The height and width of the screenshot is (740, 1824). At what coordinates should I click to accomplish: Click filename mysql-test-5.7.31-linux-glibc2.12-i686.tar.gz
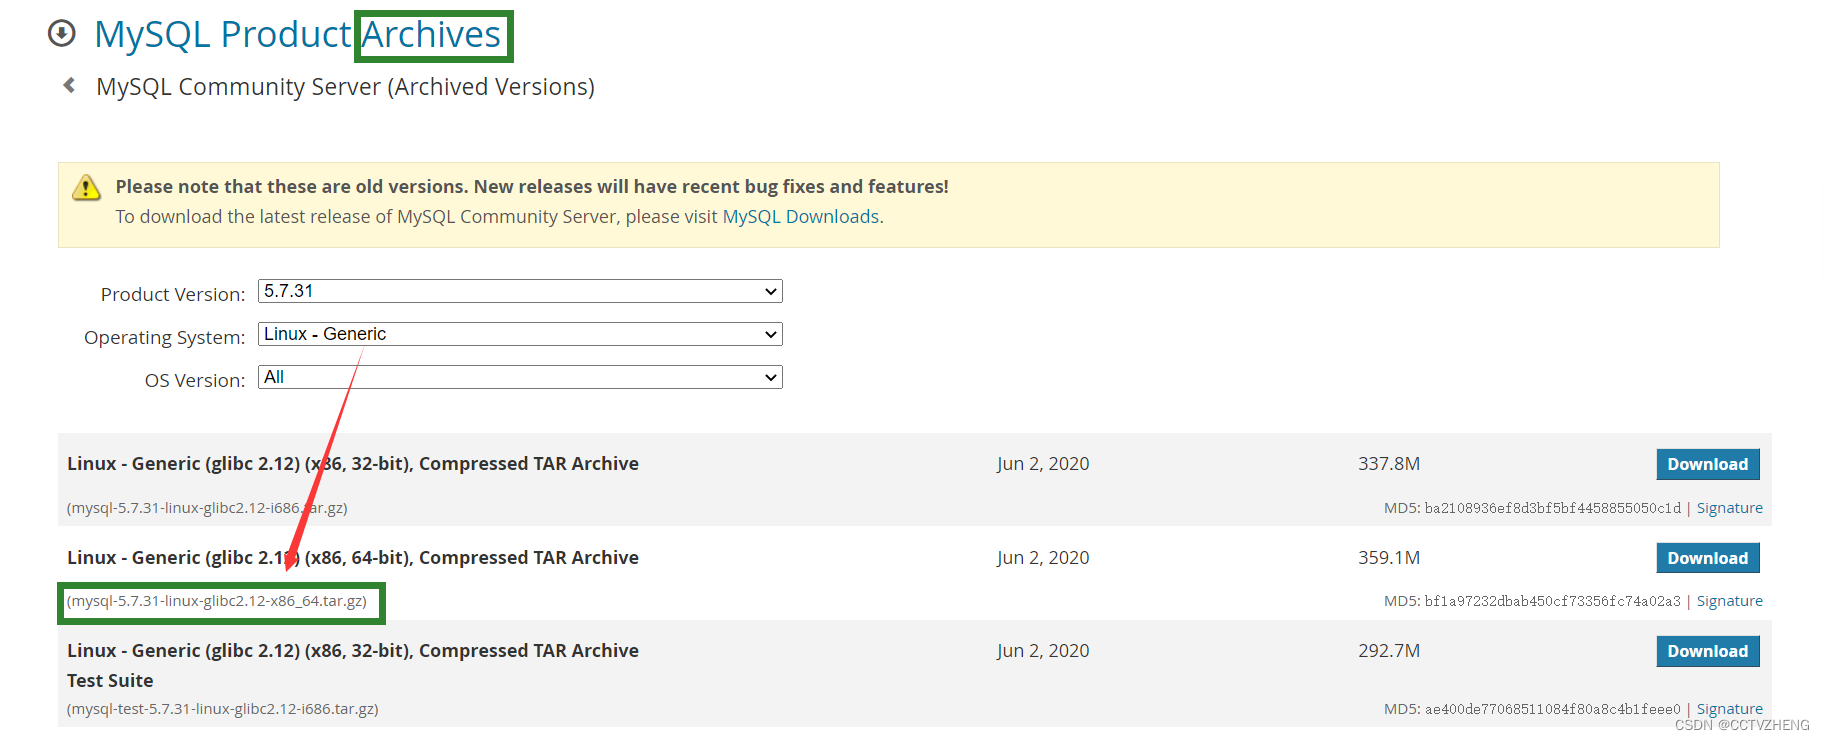point(222,709)
